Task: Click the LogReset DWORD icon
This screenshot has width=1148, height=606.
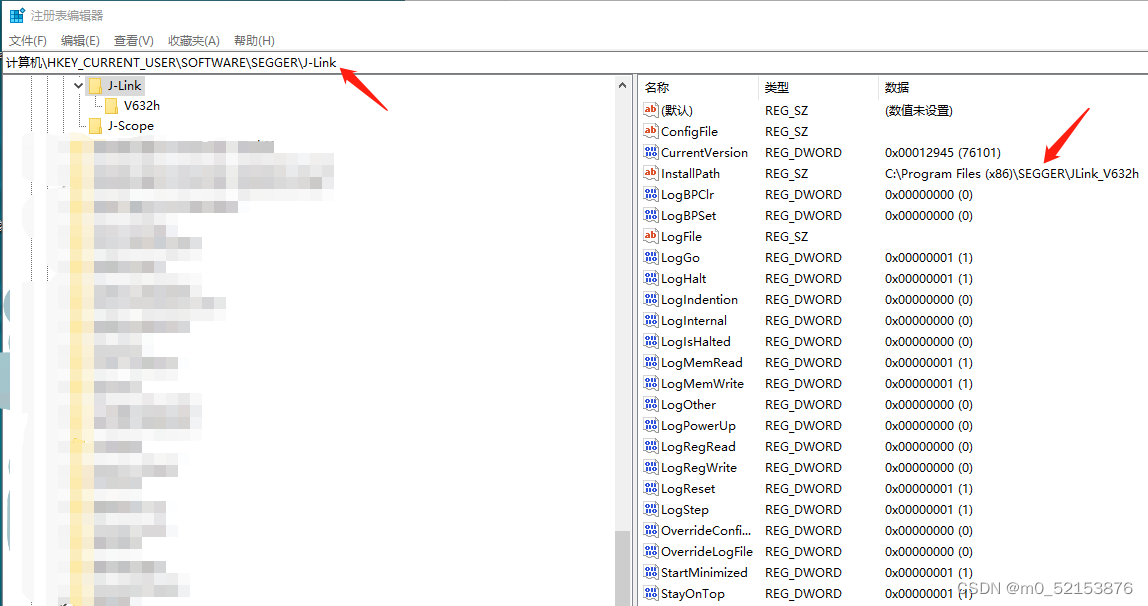Action: coord(651,488)
